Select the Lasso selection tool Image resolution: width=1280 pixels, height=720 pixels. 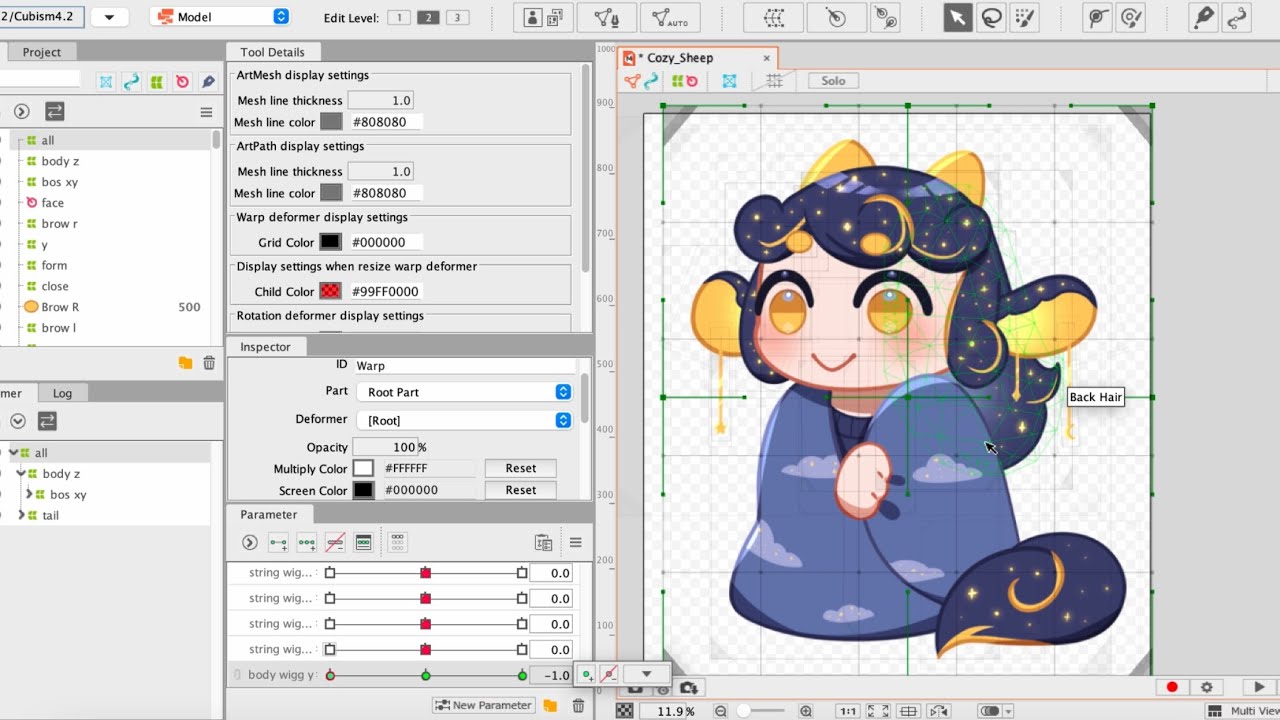[991, 17]
